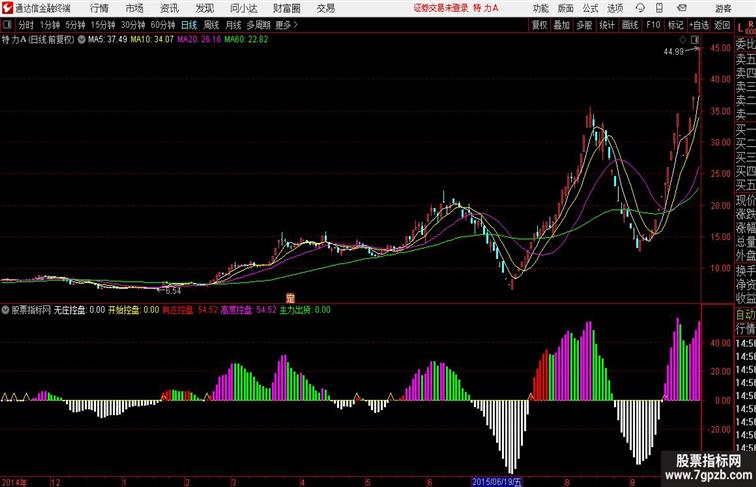The height and width of the screenshot is (487, 756).
Task: Click the 标记 mark button
Action: click(x=675, y=25)
